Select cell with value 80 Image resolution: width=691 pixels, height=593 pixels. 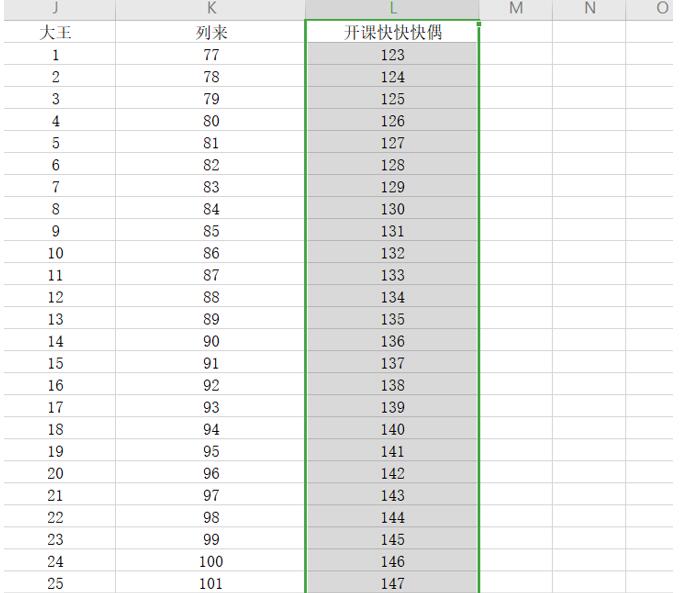click(211, 121)
